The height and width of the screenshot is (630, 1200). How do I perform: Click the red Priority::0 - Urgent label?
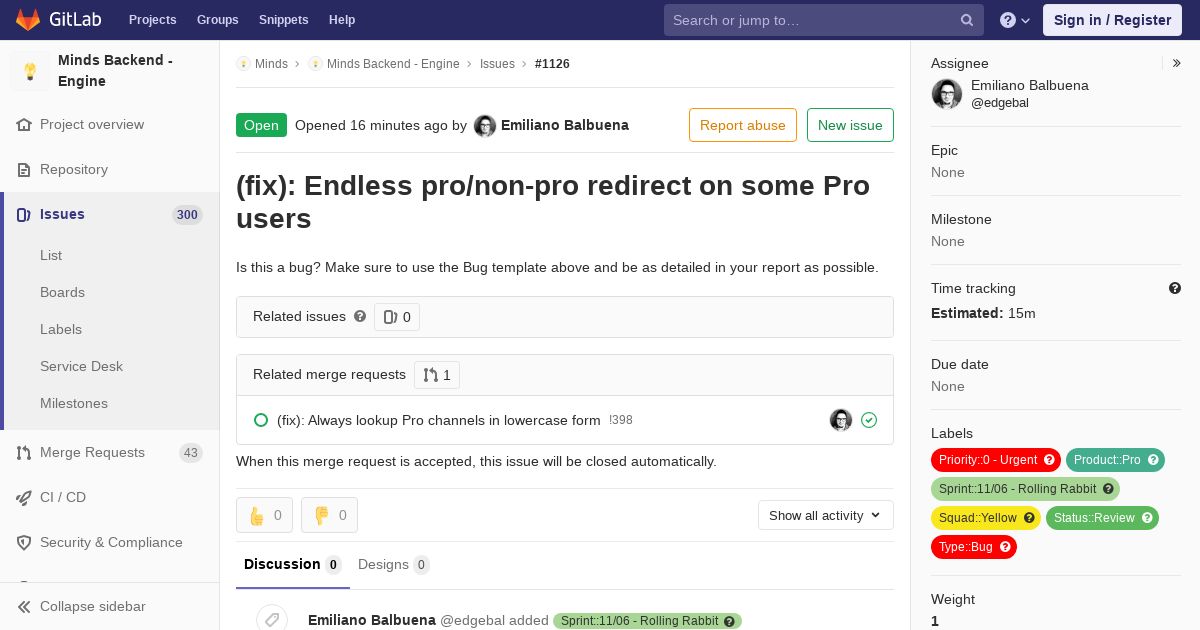(996, 460)
